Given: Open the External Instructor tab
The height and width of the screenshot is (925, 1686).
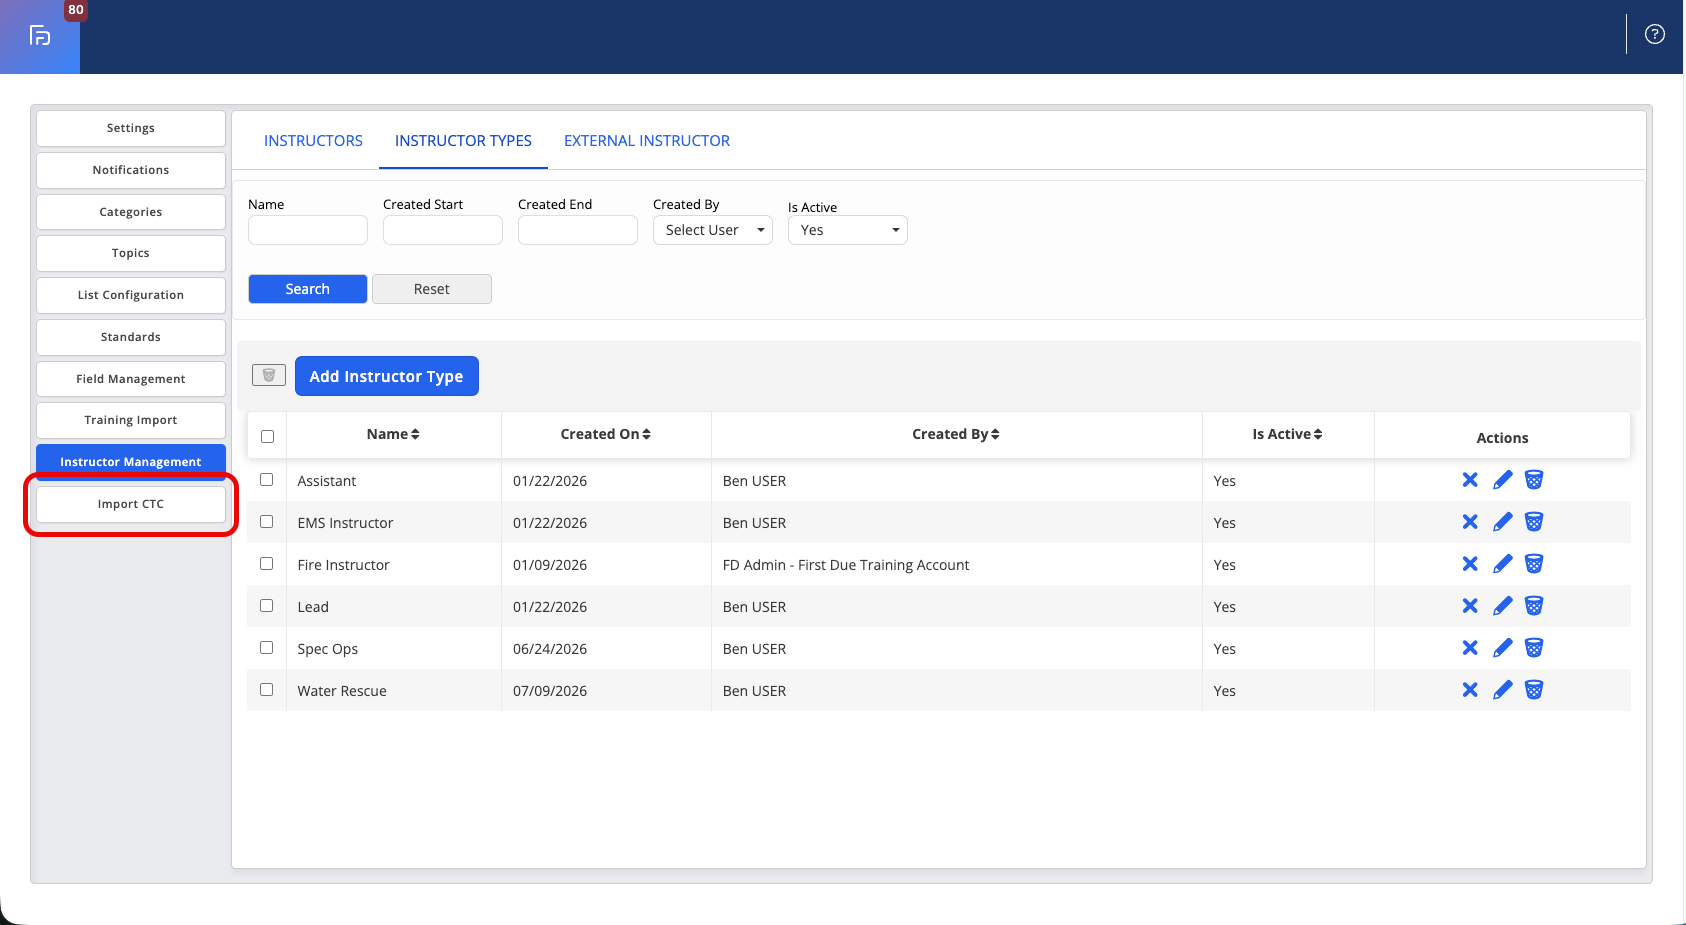Looking at the screenshot, I should (x=647, y=141).
